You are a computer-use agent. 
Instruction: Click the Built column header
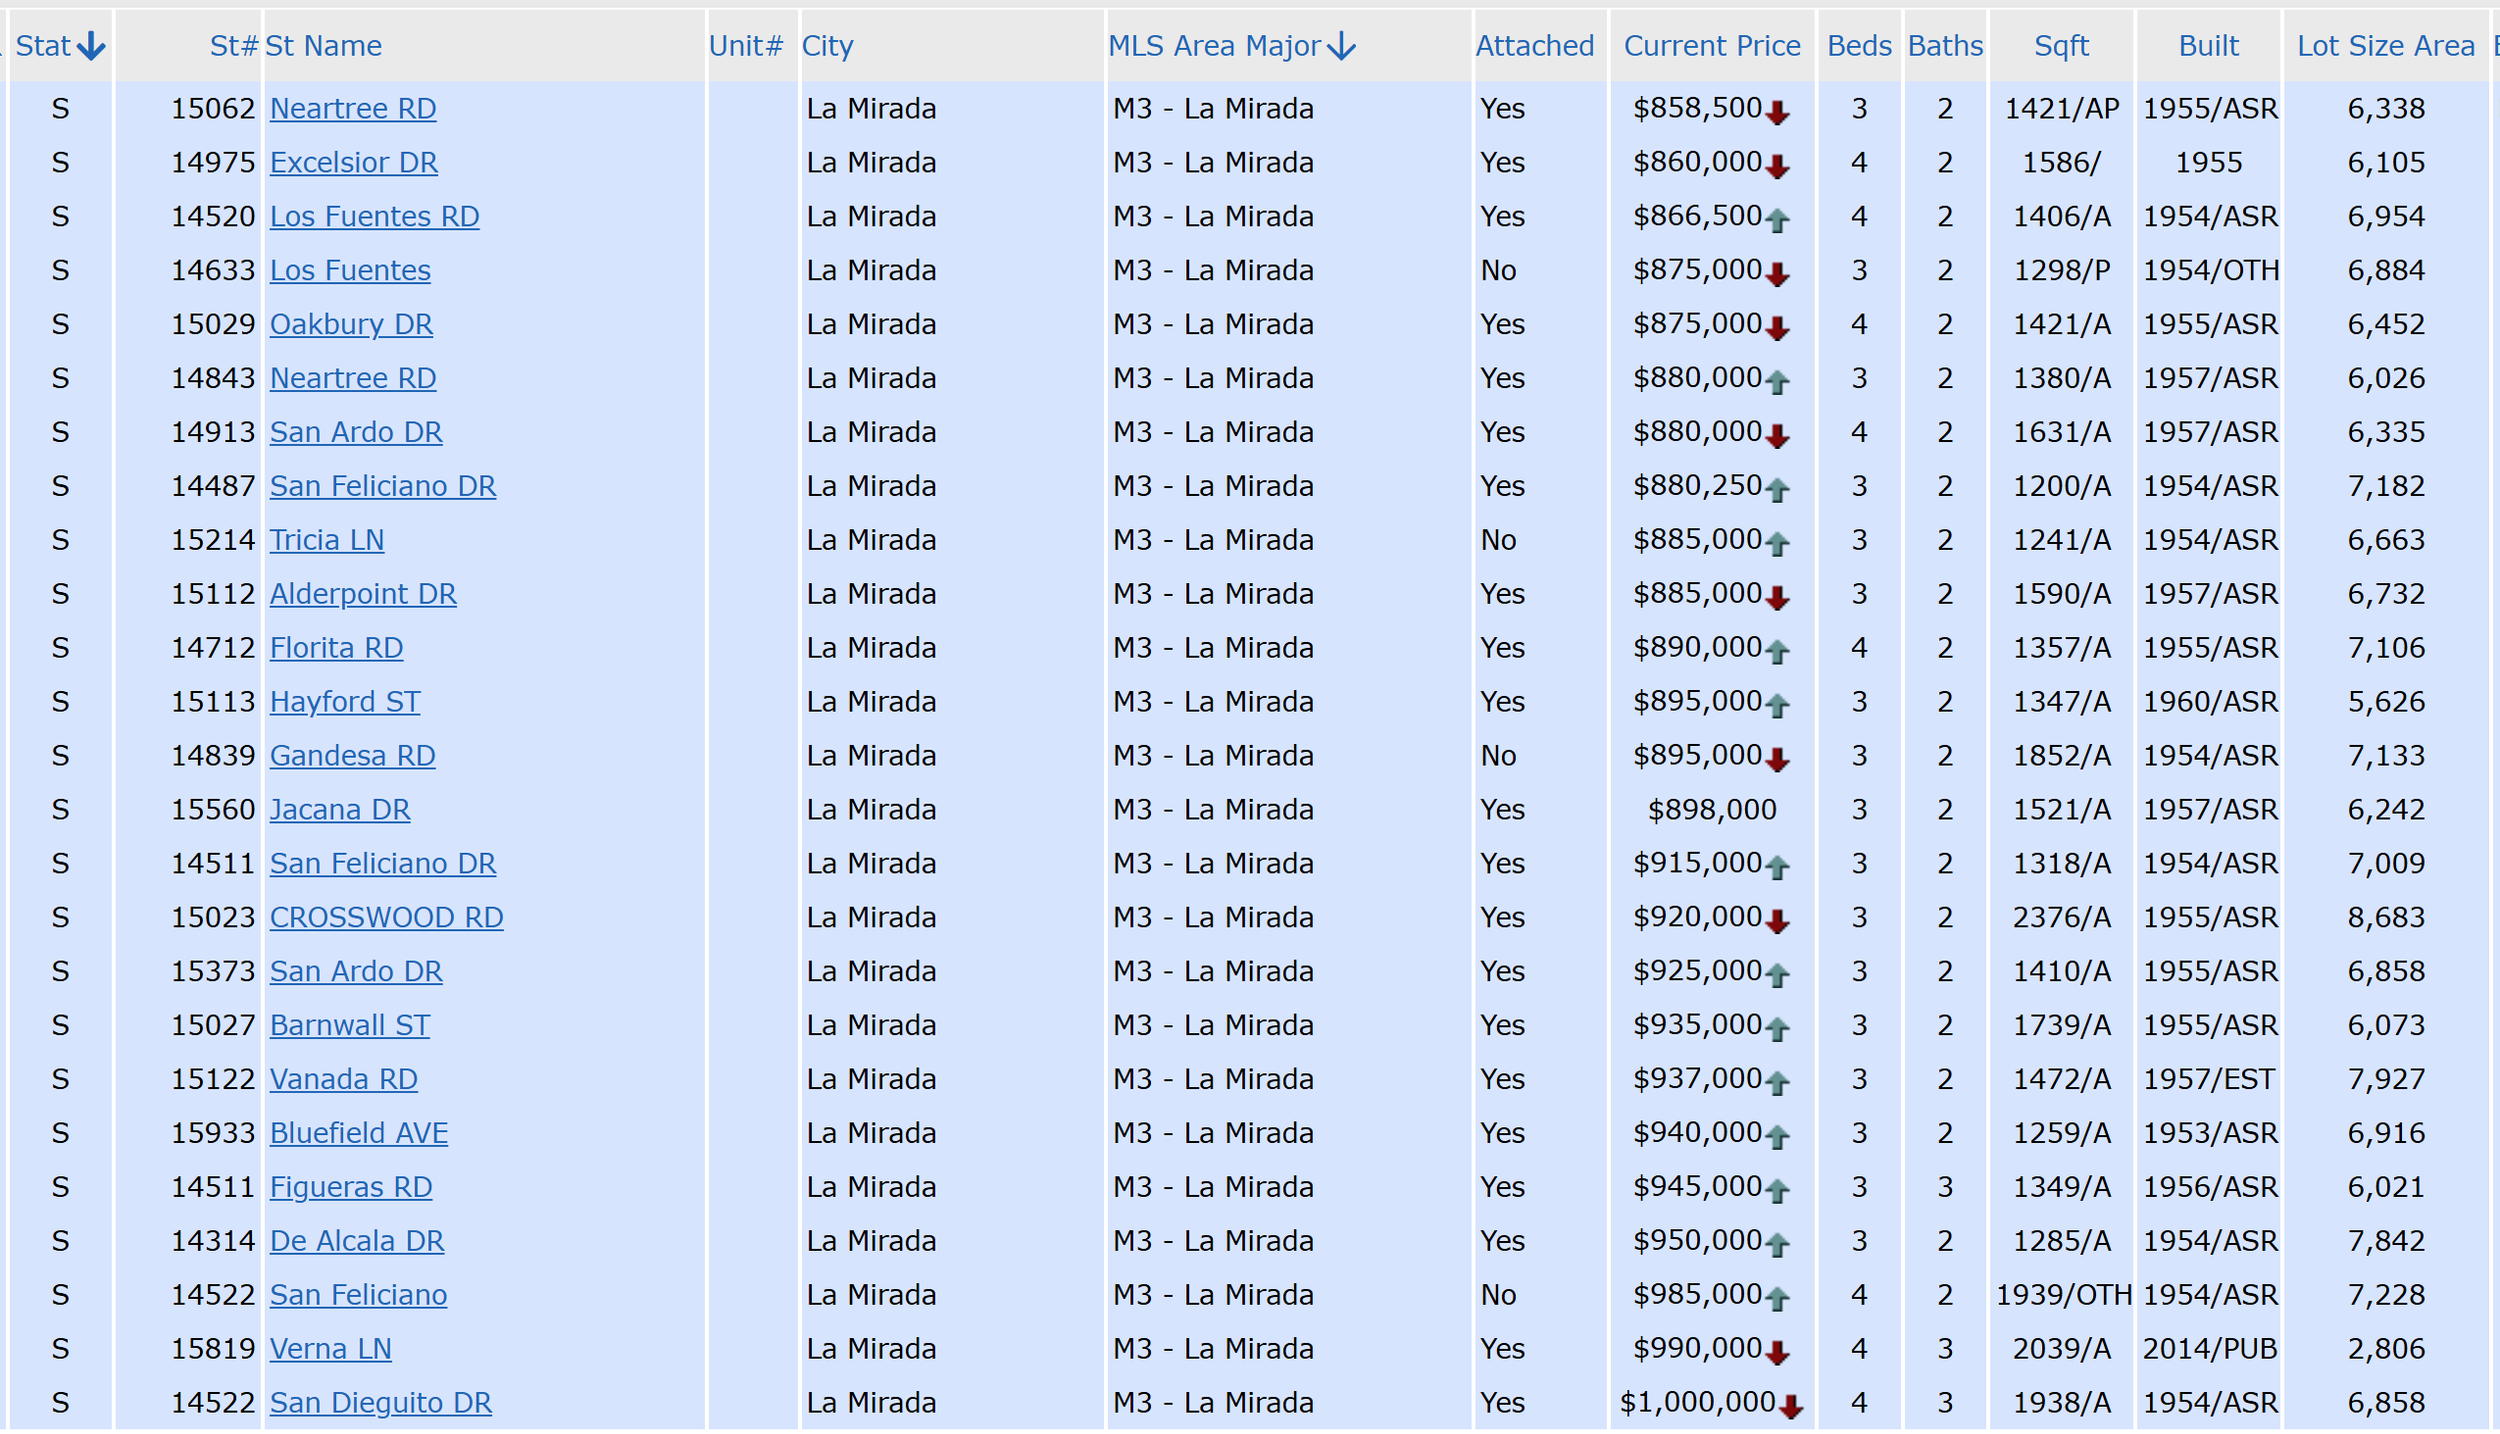2208,46
